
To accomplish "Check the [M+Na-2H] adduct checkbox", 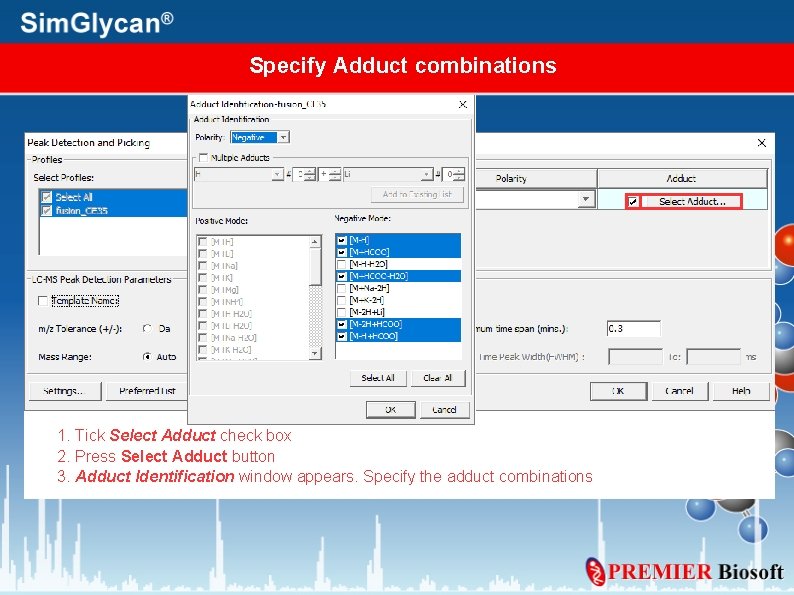I will pyautogui.click(x=342, y=288).
